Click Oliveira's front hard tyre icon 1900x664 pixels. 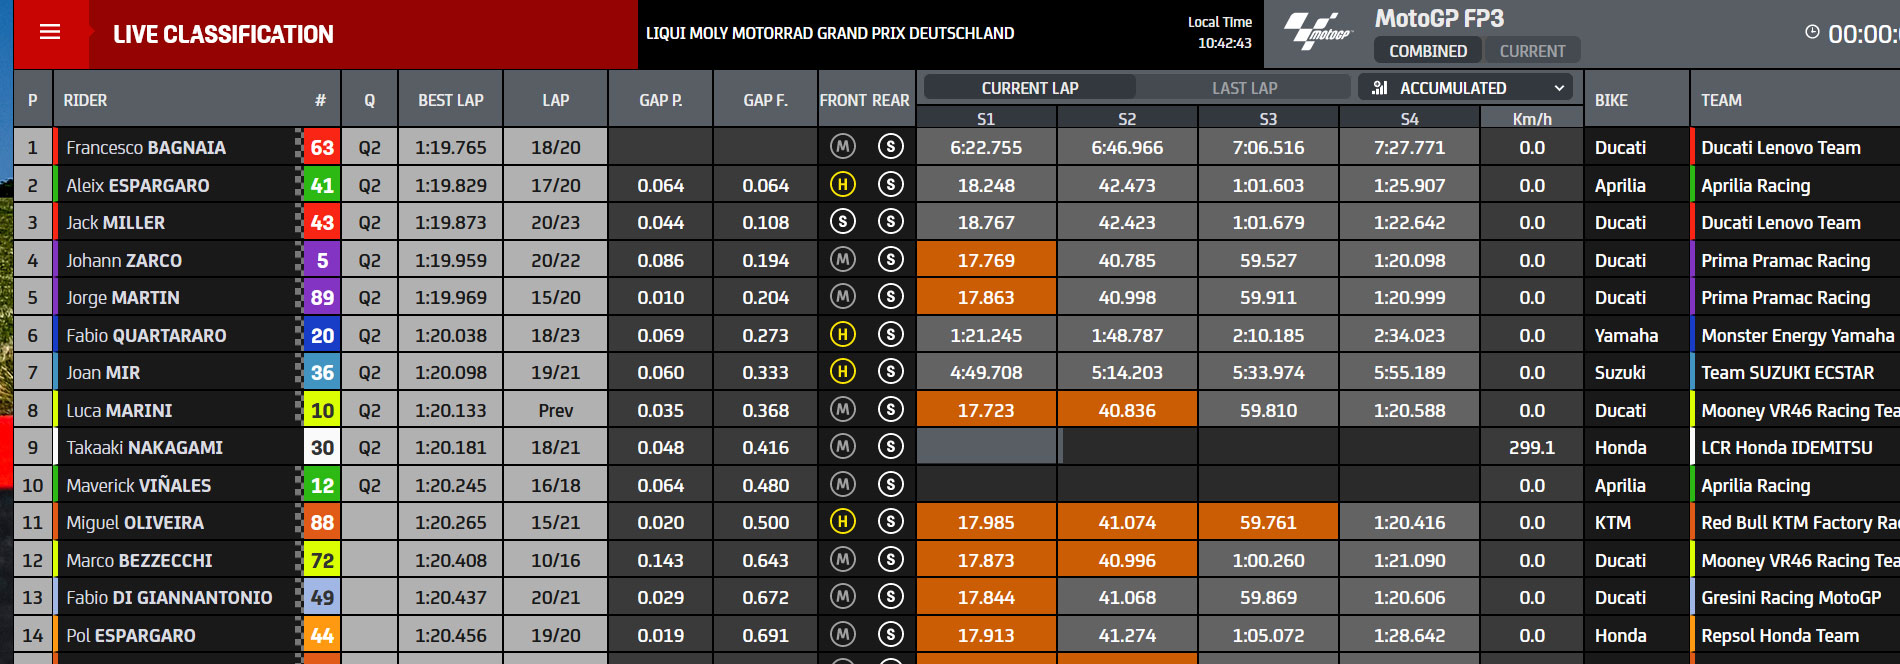843,522
